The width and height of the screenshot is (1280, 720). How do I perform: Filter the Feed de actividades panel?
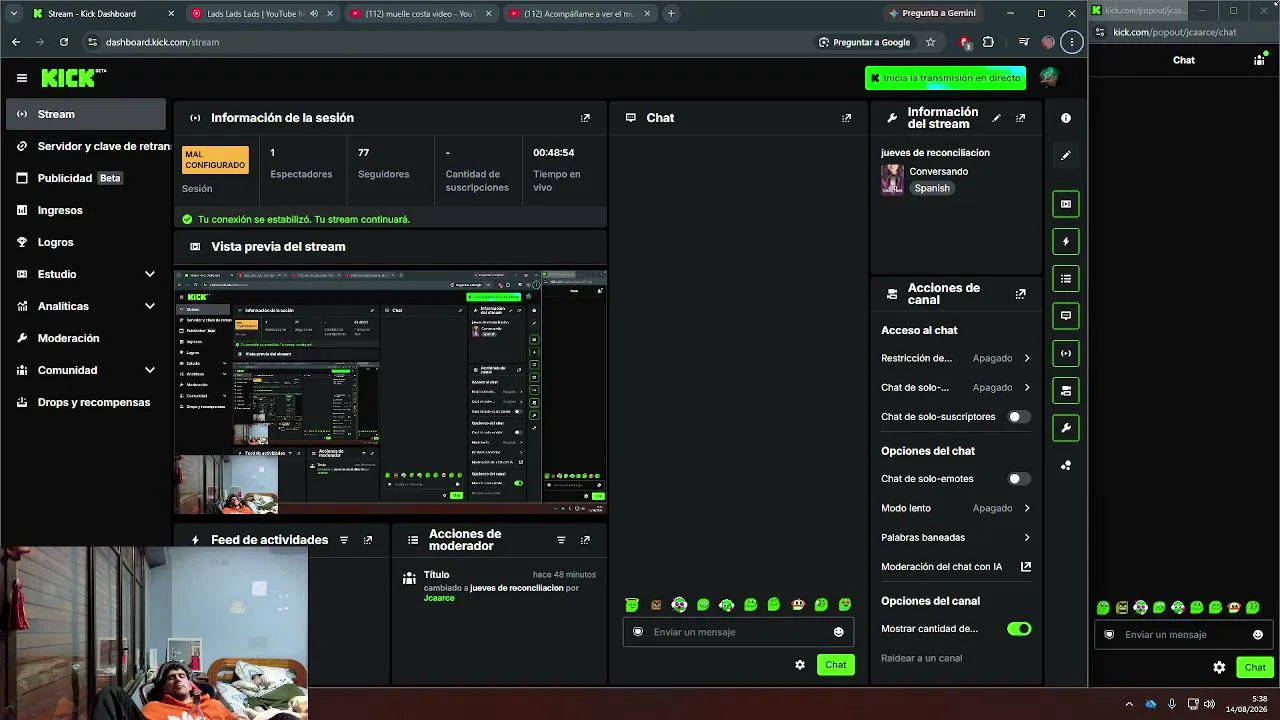(x=344, y=540)
